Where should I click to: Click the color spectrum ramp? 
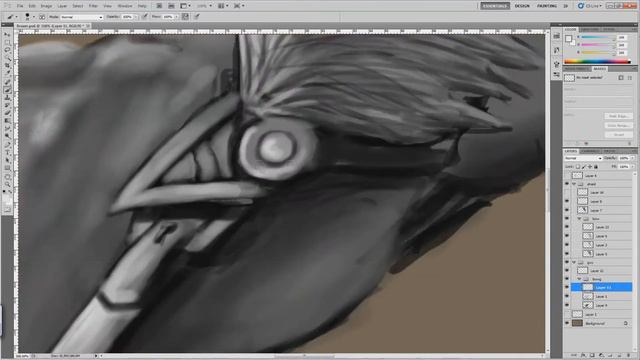(x=598, y=62)
